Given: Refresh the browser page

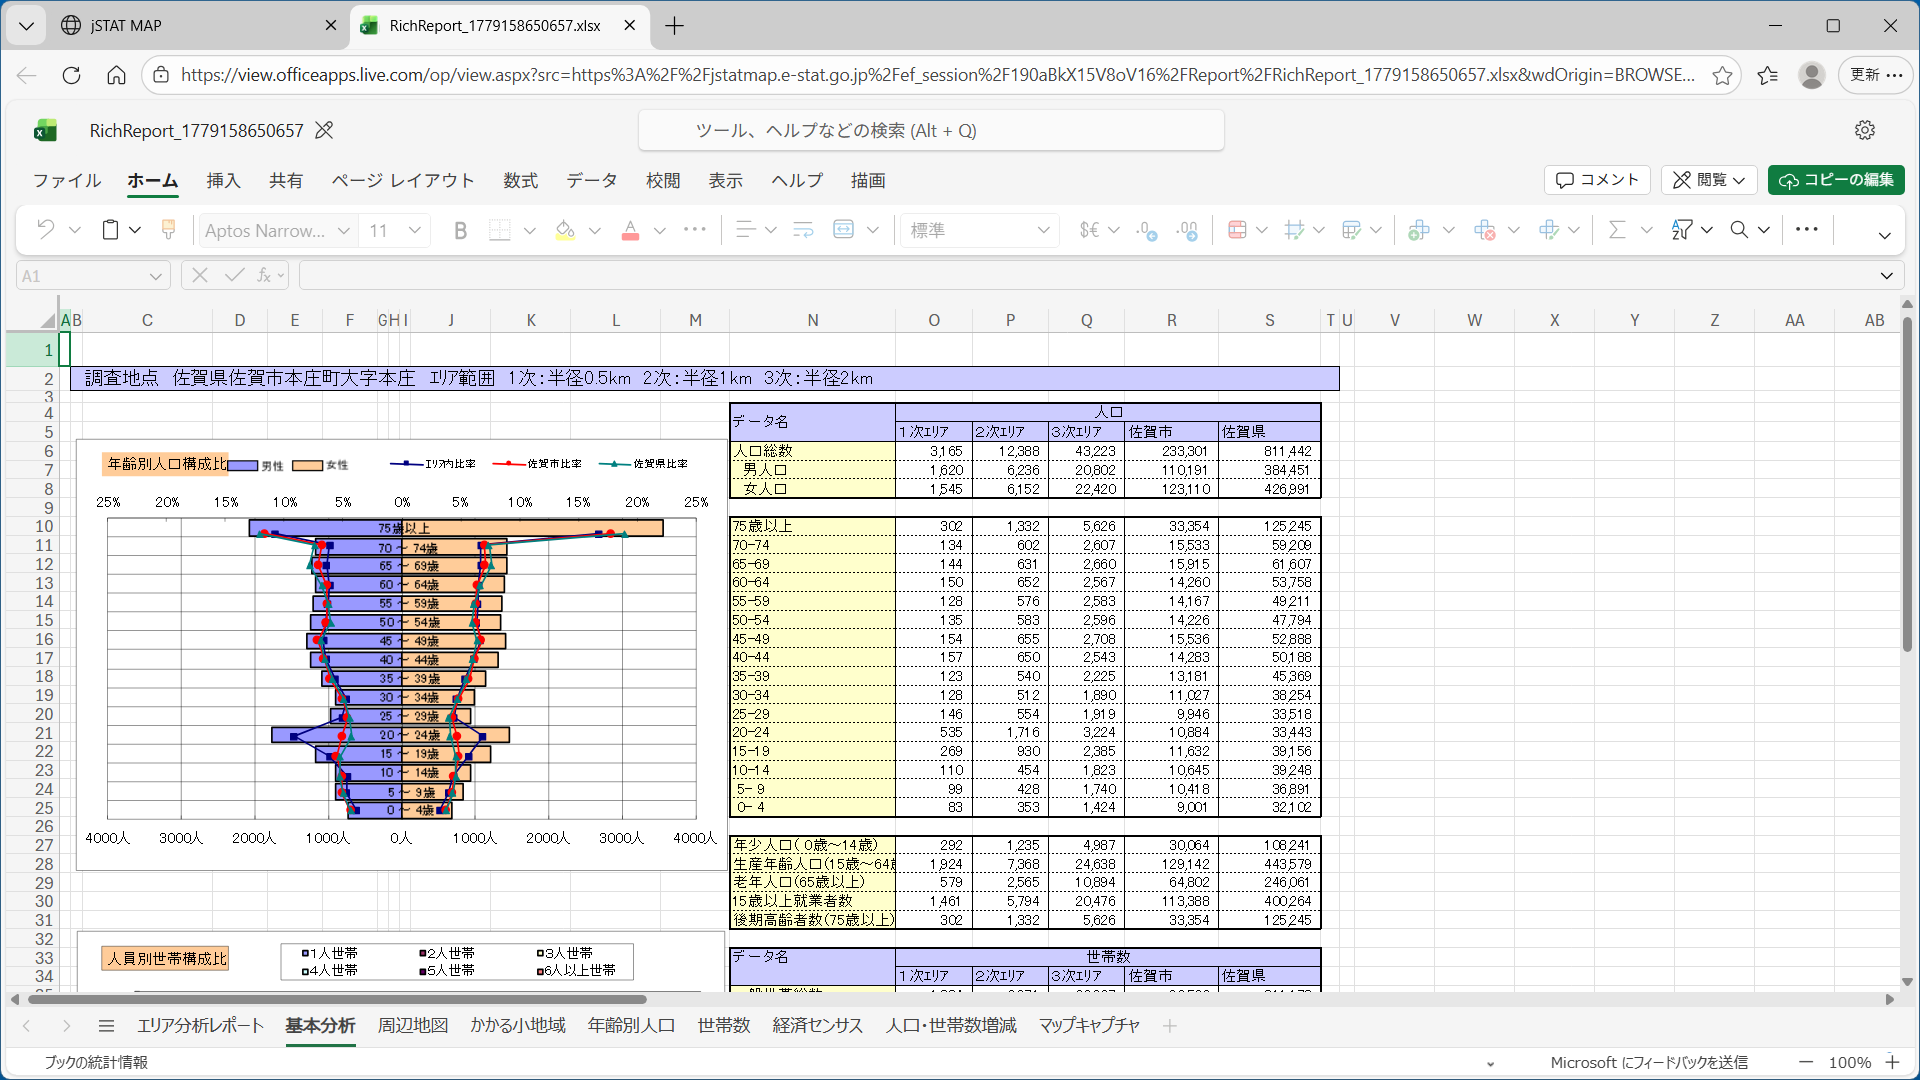Looking at the screenshot, I should pyautogui.click(x=71, y=75).
